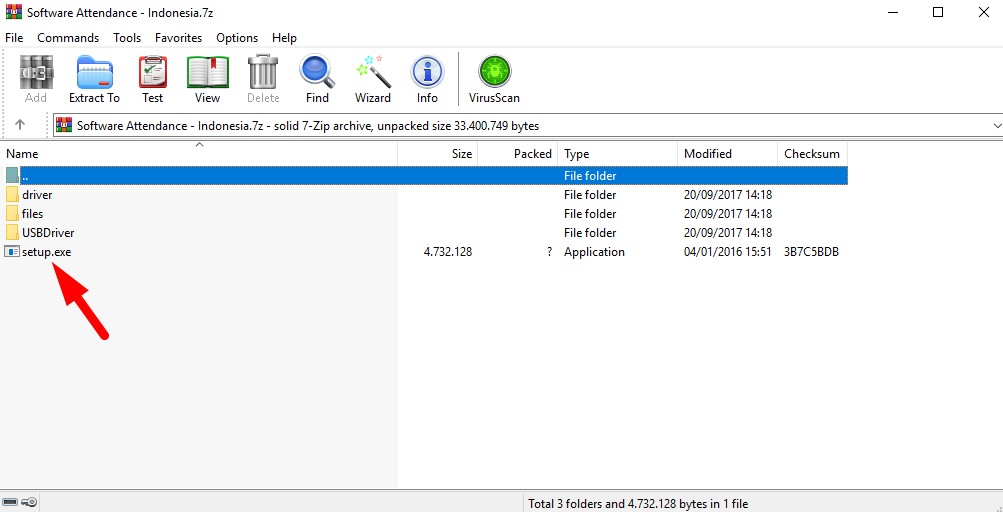The width and height of the screenshot is (1003, 512).
Task: Sort by Packed column header
Action: point(517,154)
